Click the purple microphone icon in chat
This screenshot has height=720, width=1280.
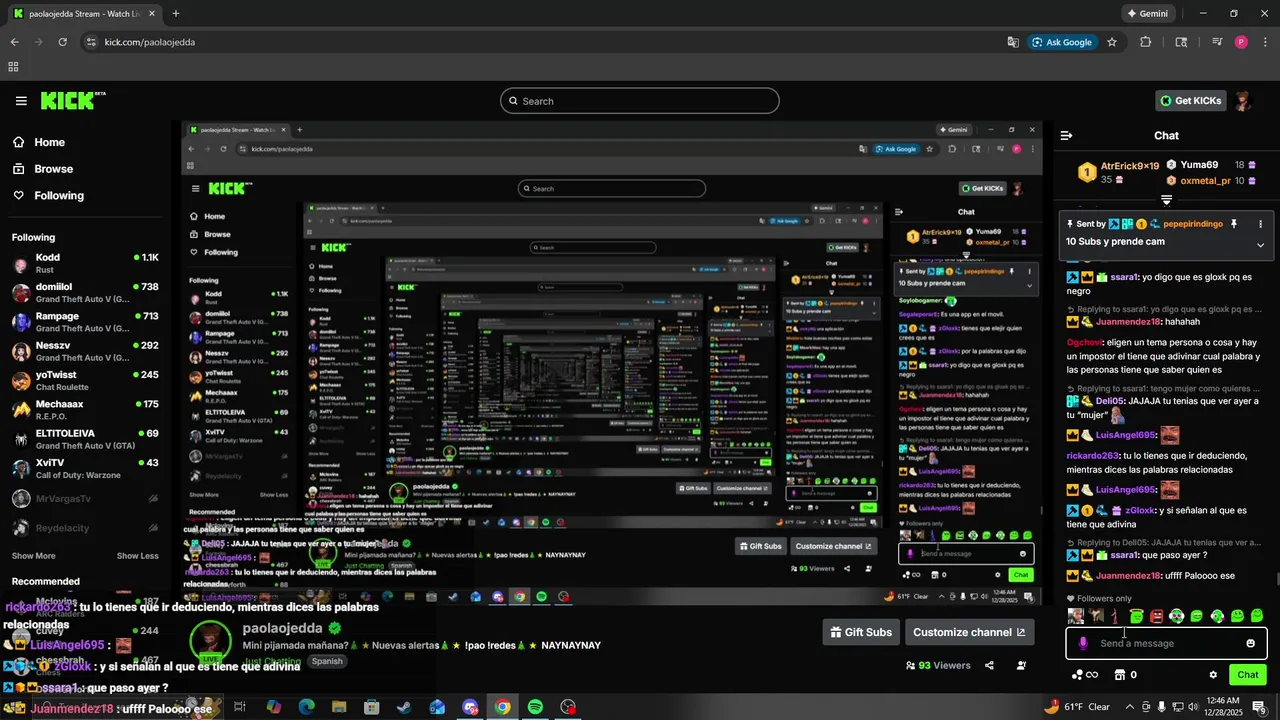pos(1083,643)
